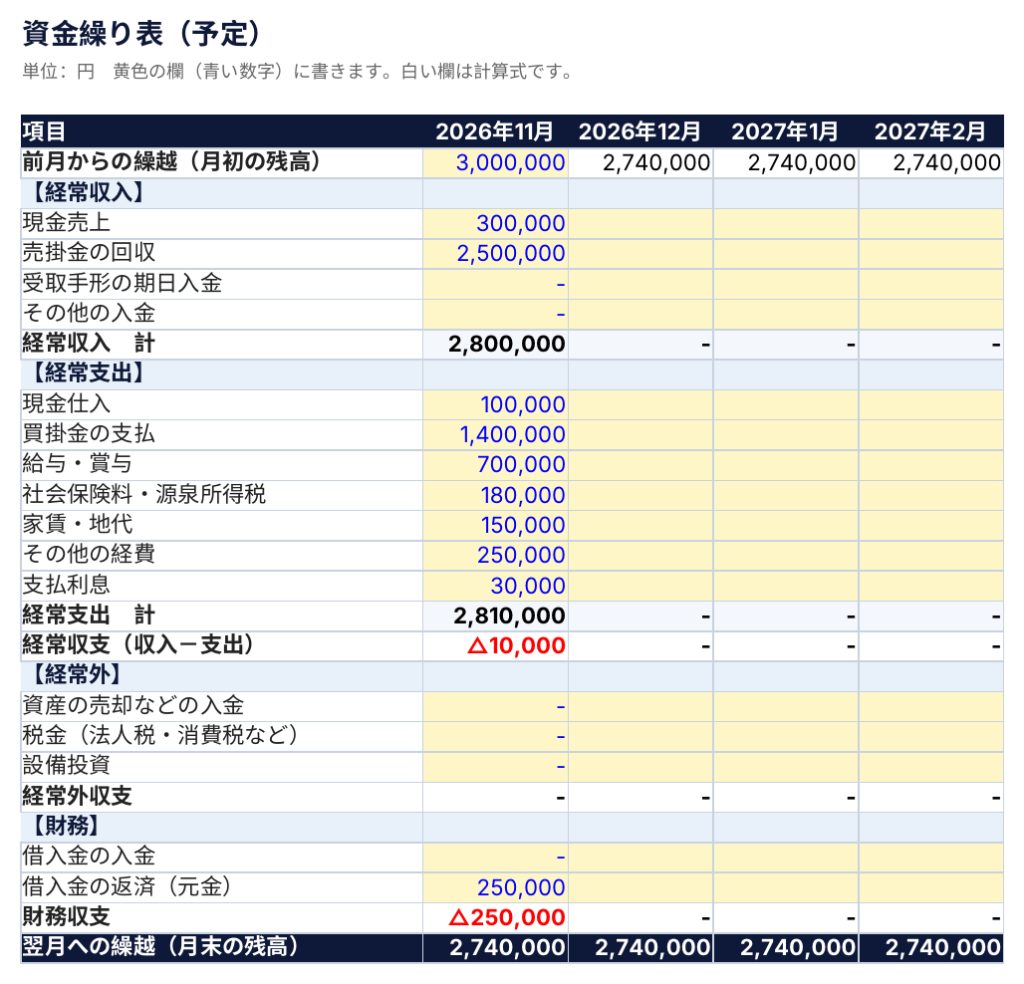This screenshot has width=1024, height=984.
Task: Click the 社会保険料・源泉所得税 value 180,000
Action: click(x=495, y=496)
